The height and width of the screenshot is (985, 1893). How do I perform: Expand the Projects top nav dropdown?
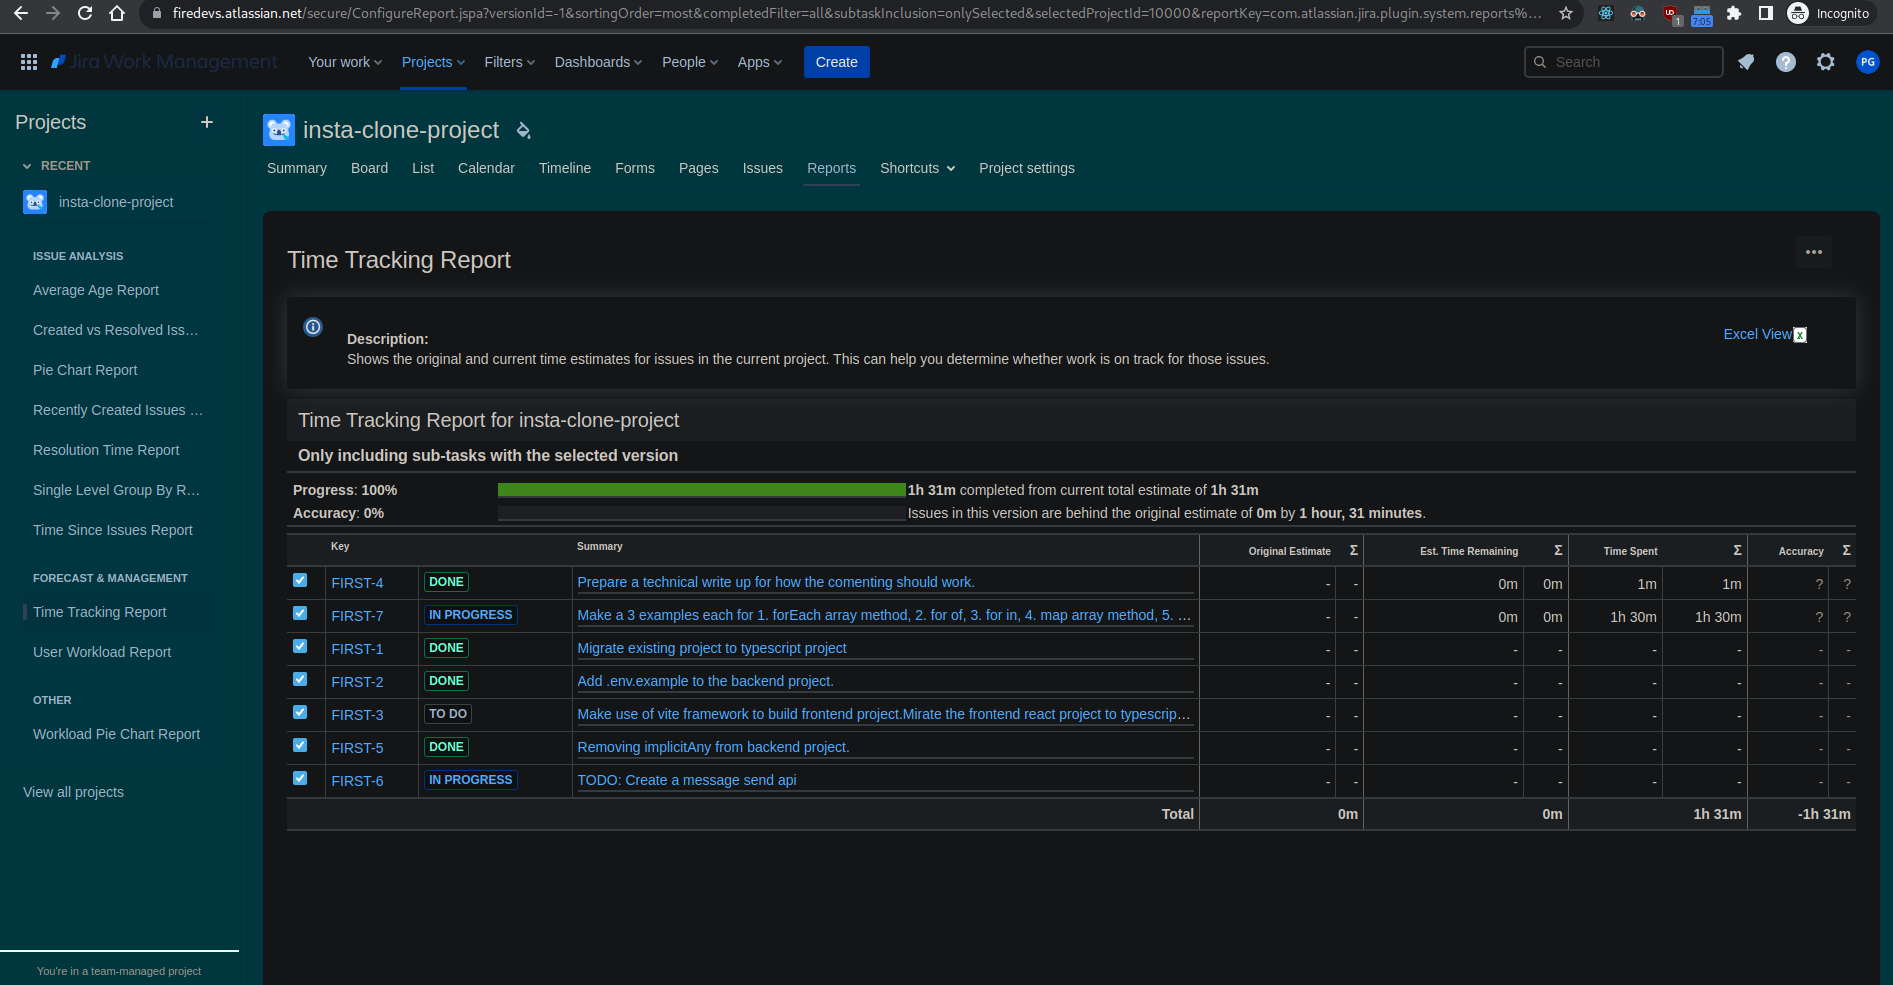pos(433,62)
